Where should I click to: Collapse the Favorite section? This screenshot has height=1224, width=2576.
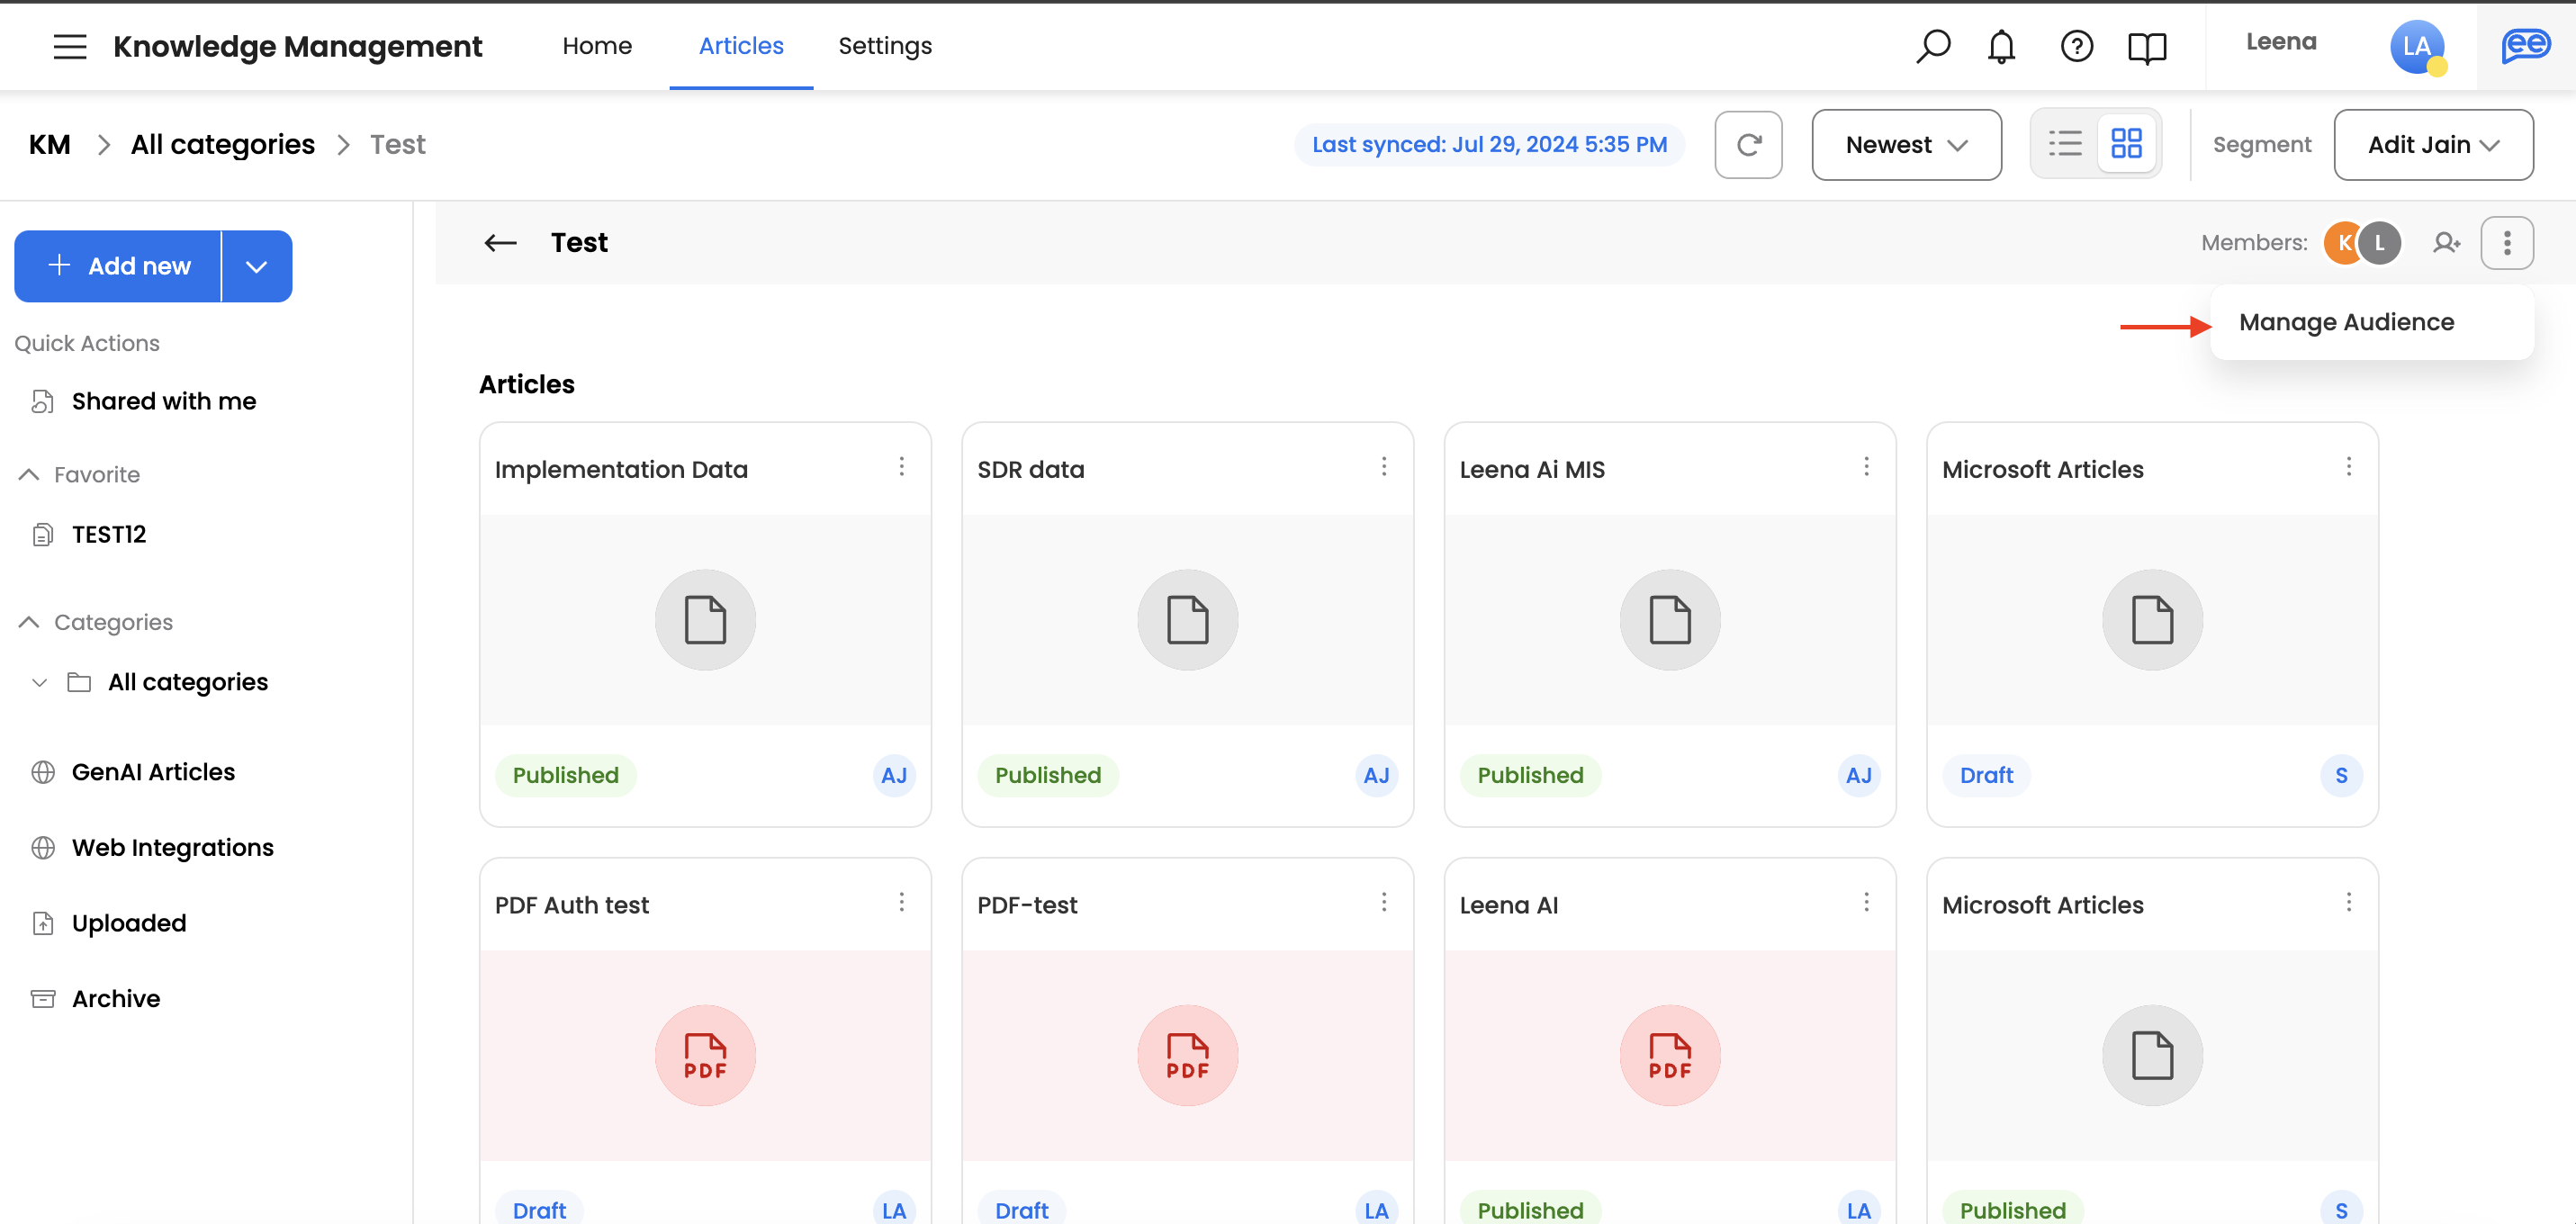point(29,475)
